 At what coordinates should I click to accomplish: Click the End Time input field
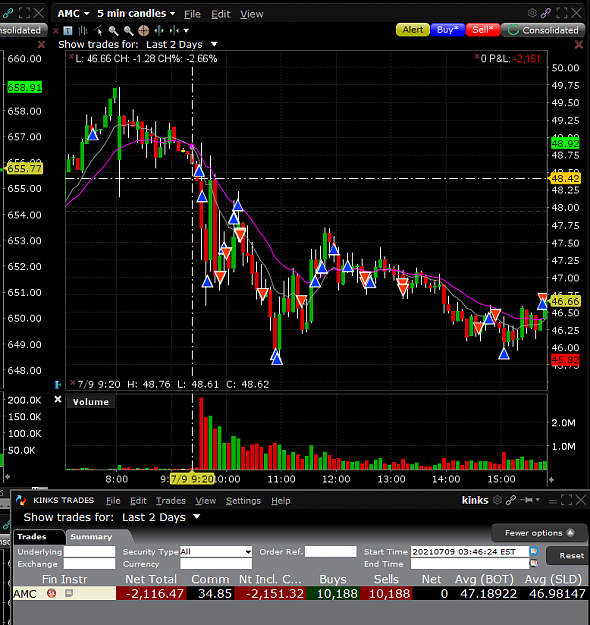[x=470, y=564]
